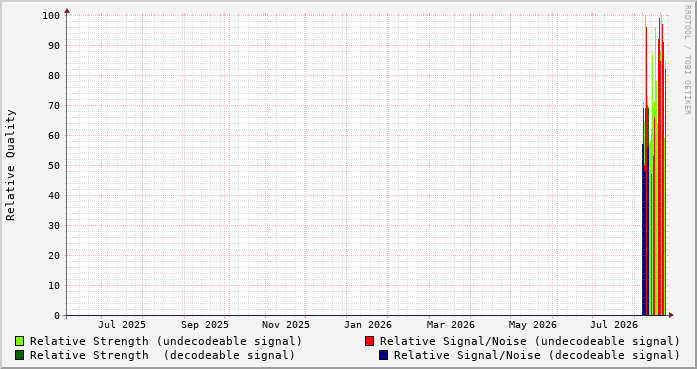Click the May 2026 axis label

[533, 325]
